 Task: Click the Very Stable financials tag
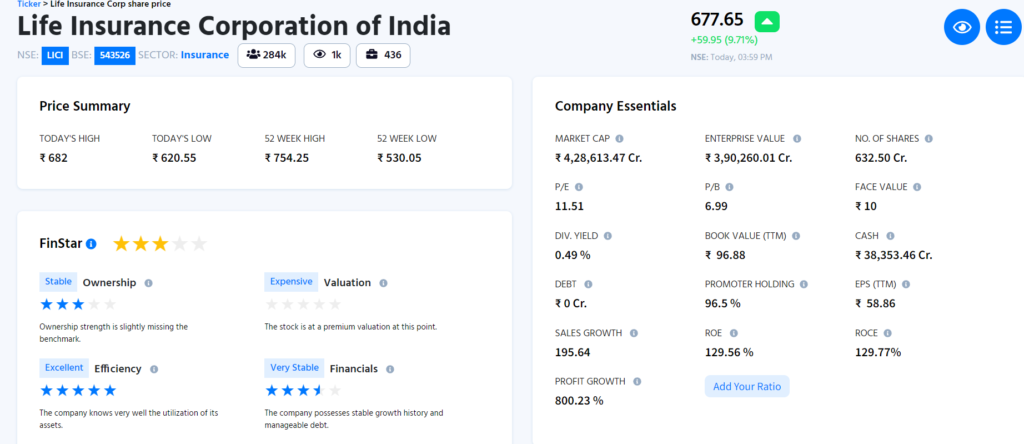pyautogui.click(x=295, y=368)
